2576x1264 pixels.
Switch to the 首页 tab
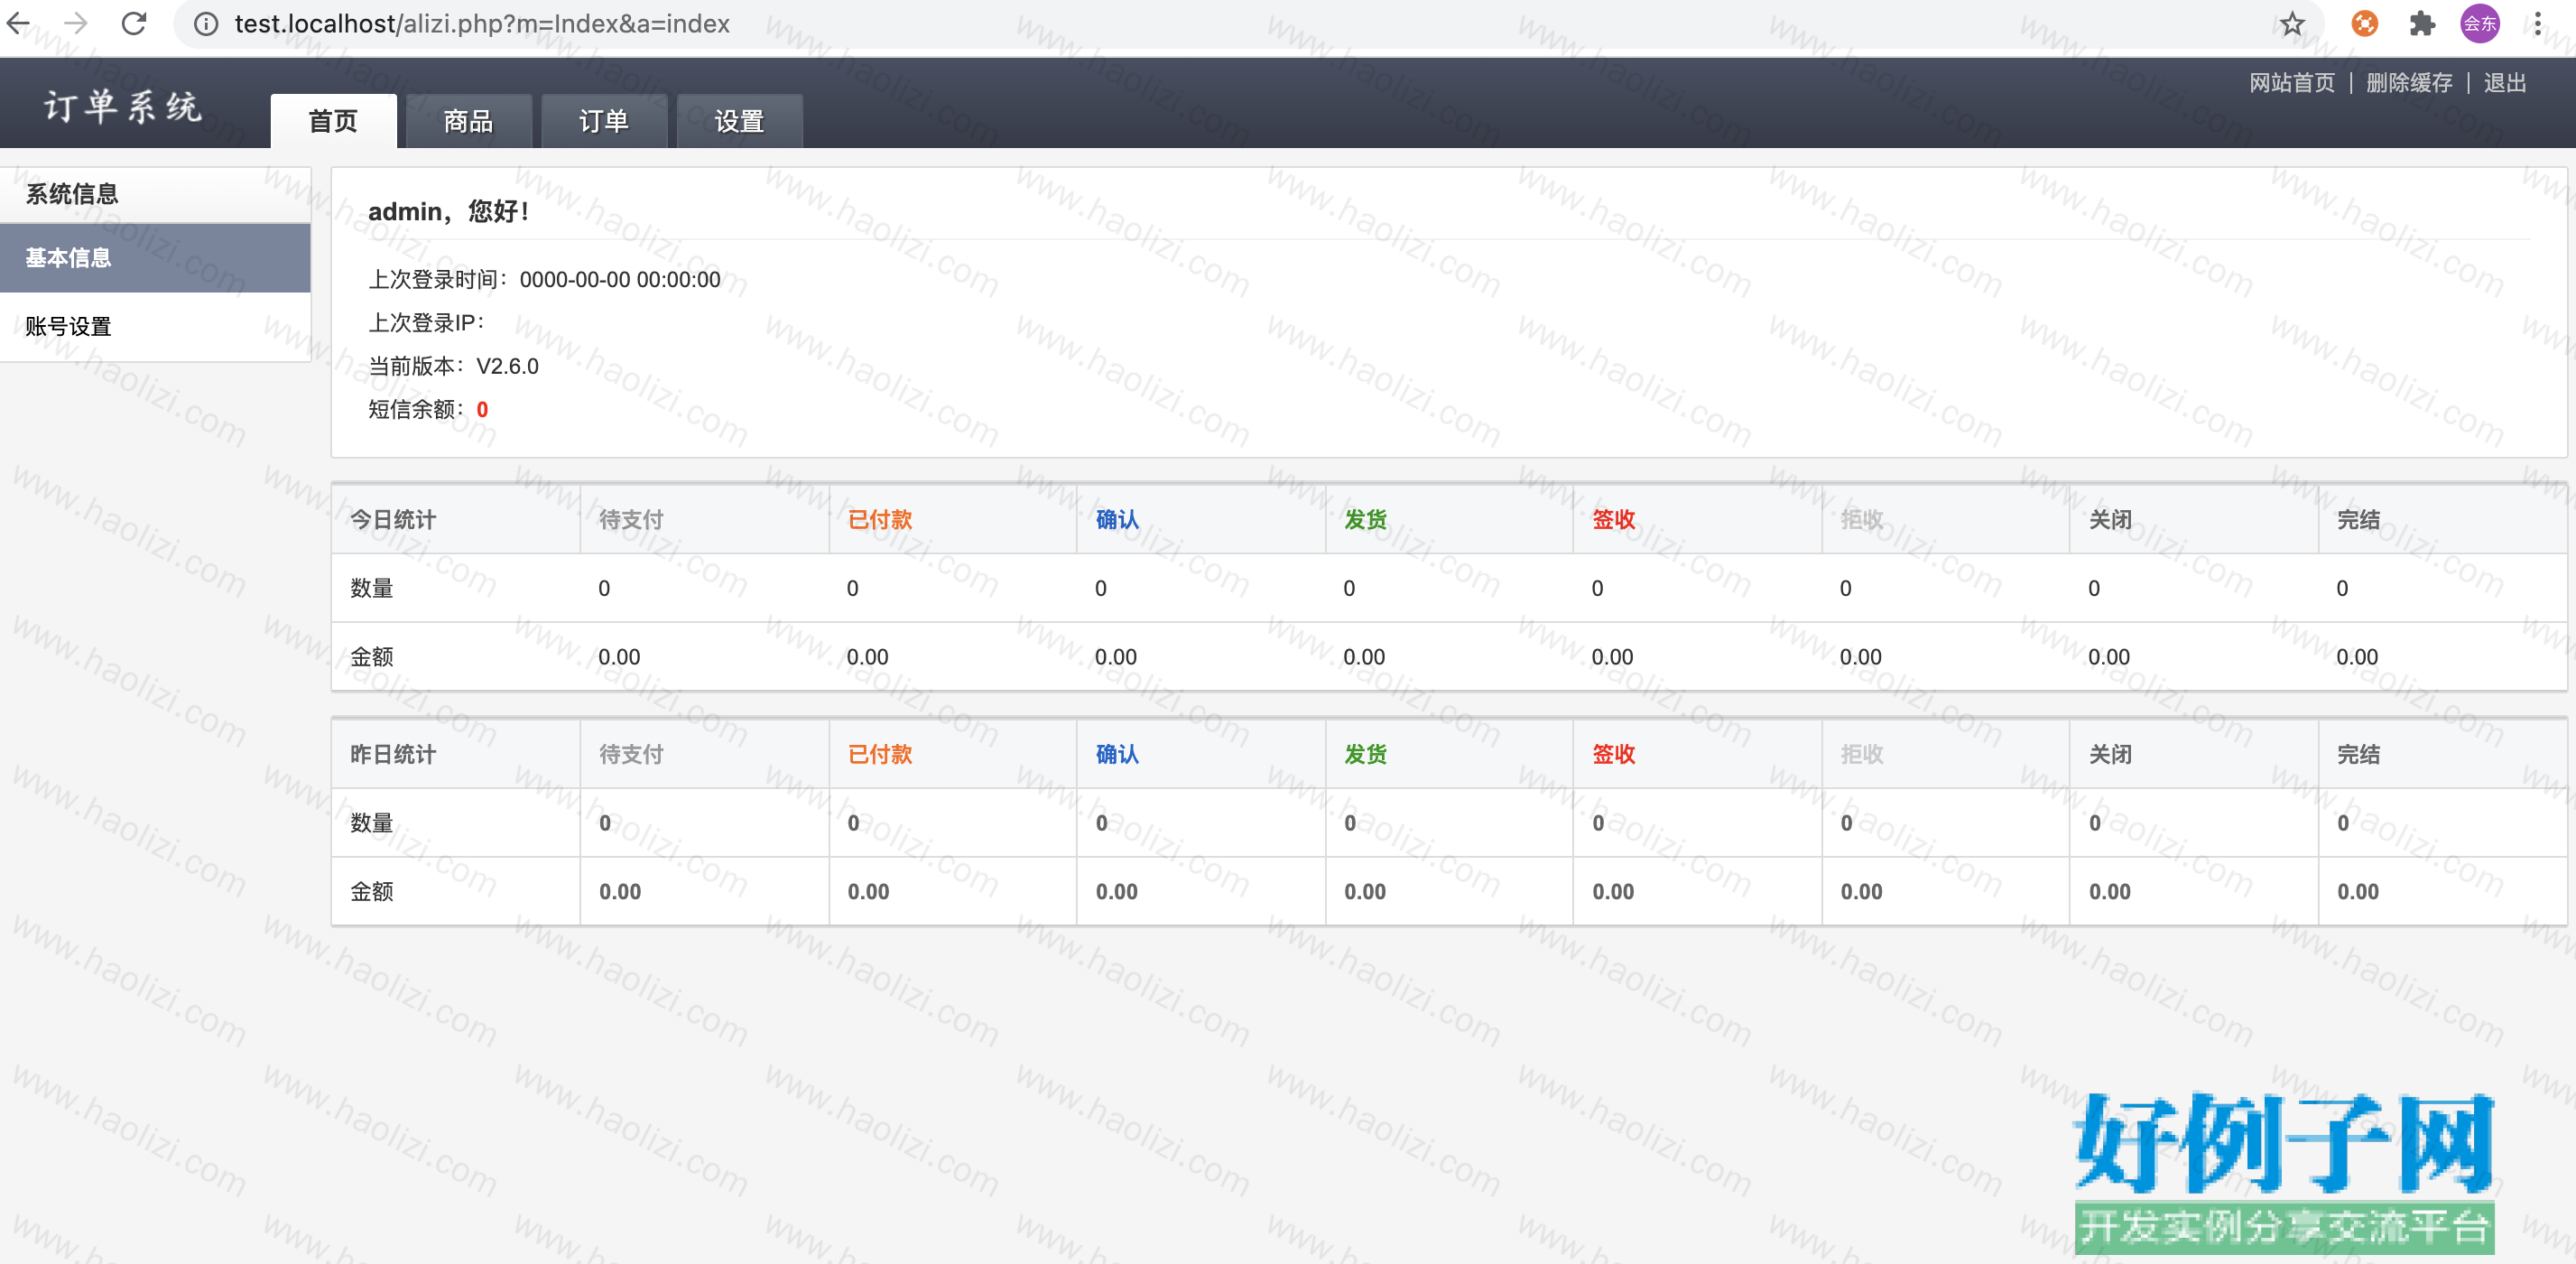click(333, 121)
